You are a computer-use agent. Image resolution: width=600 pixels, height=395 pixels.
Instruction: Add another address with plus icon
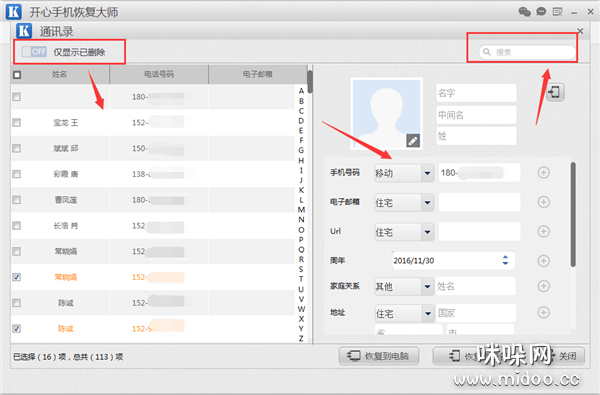(x=543, y=312)
